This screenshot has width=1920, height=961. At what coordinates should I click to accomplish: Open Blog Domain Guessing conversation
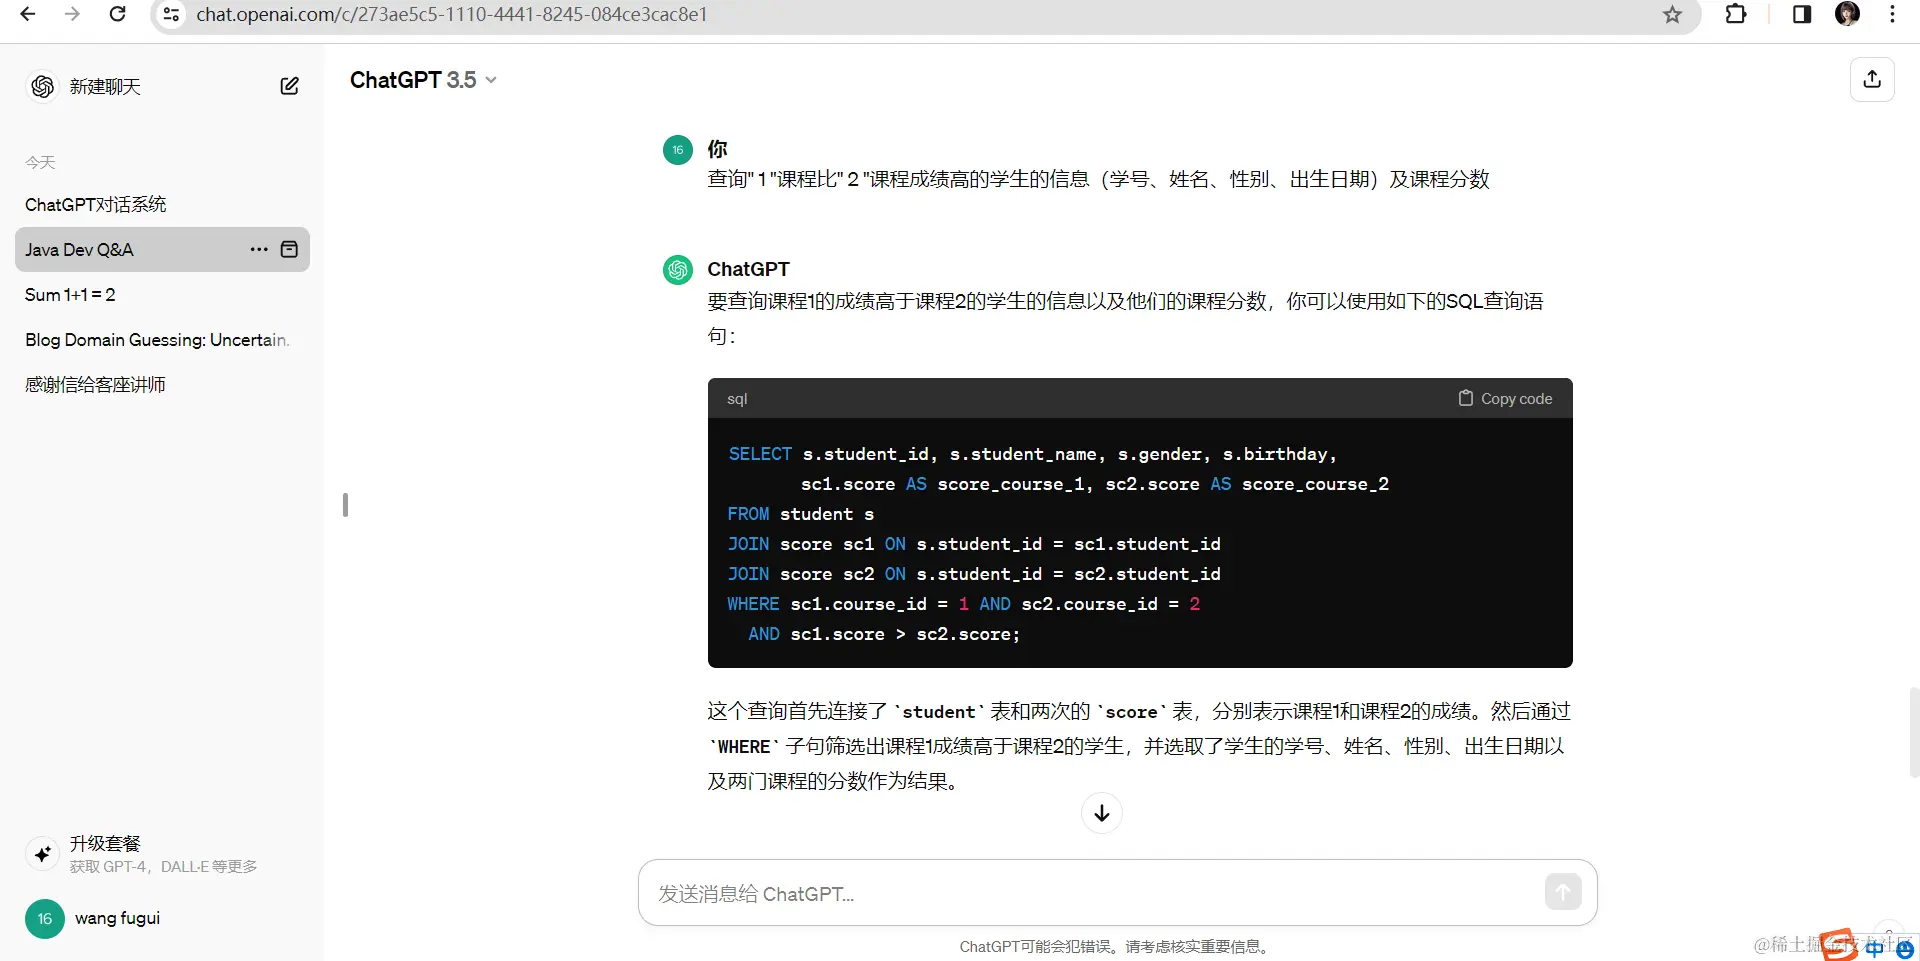pos(162,339)
